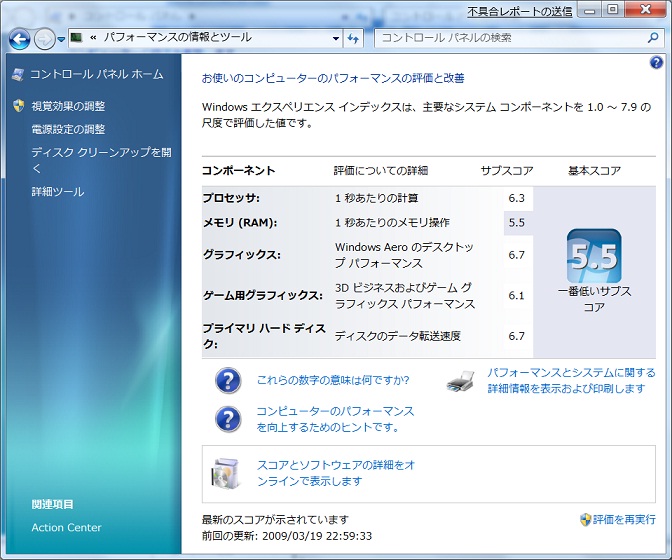This screenshot has height=560, width=672.
Task: Open コントロール パネル ホーム in the sidebar
Action: pos(96,74)
